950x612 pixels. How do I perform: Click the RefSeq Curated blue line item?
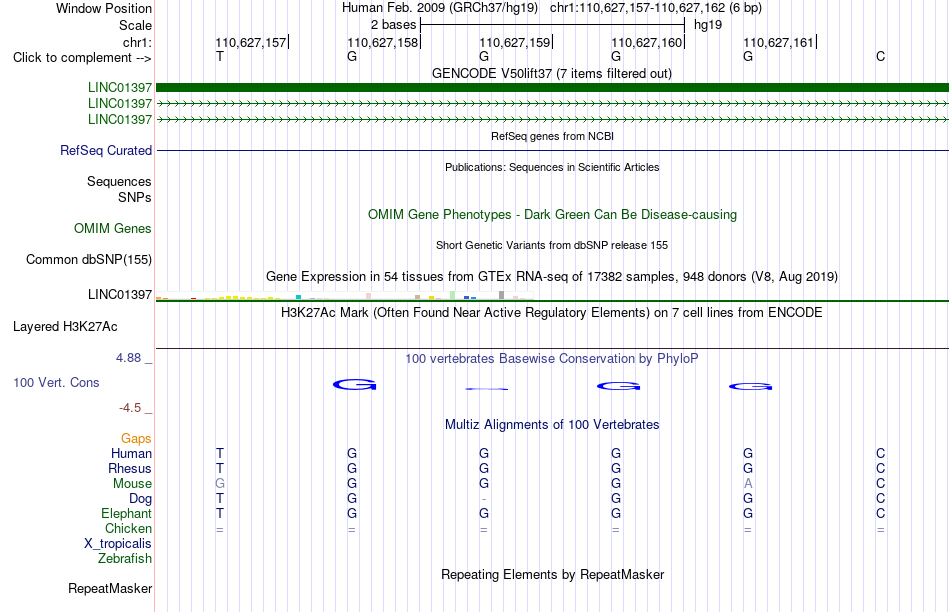(x=552, y=150)
